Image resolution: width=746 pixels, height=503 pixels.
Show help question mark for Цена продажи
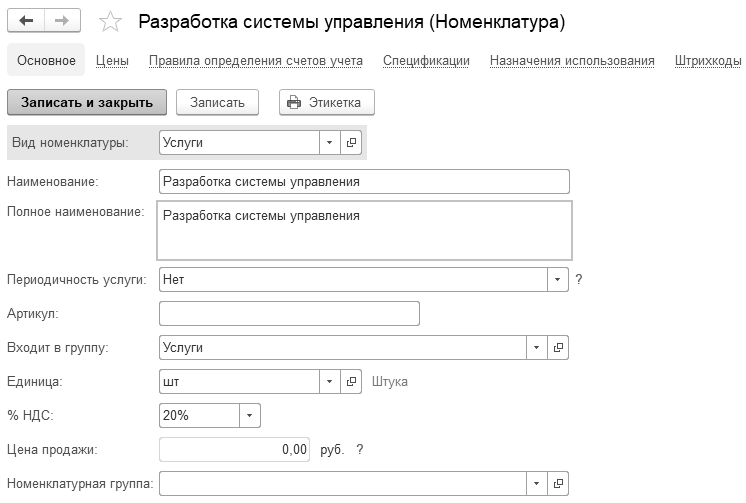359,449
